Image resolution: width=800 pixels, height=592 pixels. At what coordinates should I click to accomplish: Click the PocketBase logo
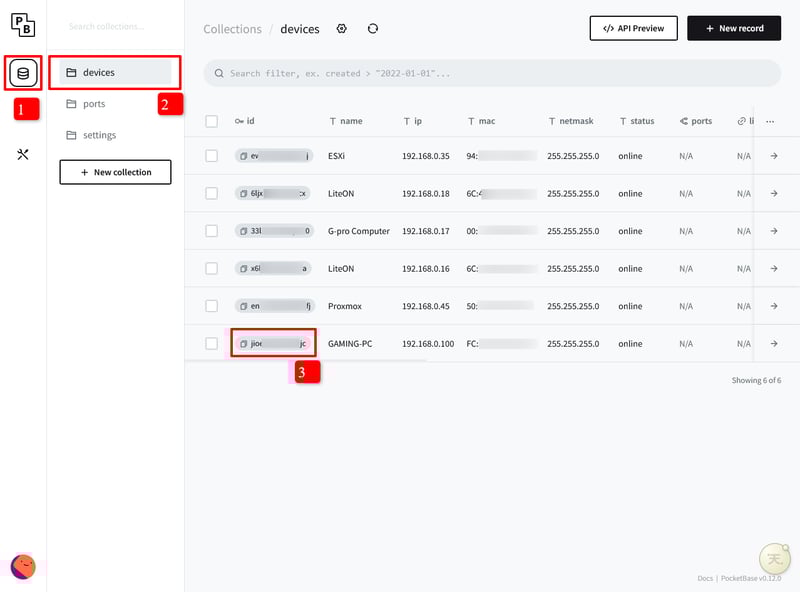[23, 26]
